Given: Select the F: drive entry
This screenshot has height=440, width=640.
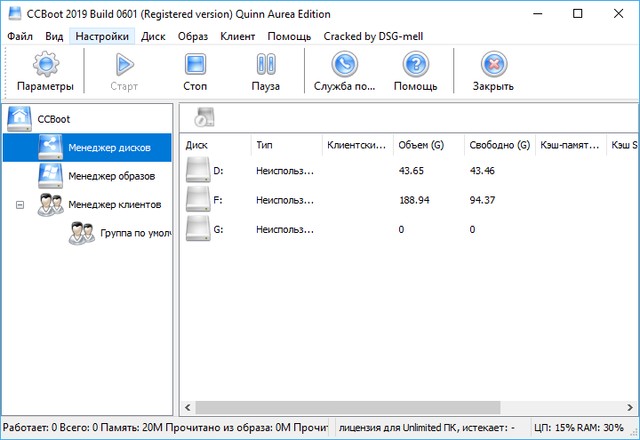Looking at the screenshot, I should [x=219, y=200].
